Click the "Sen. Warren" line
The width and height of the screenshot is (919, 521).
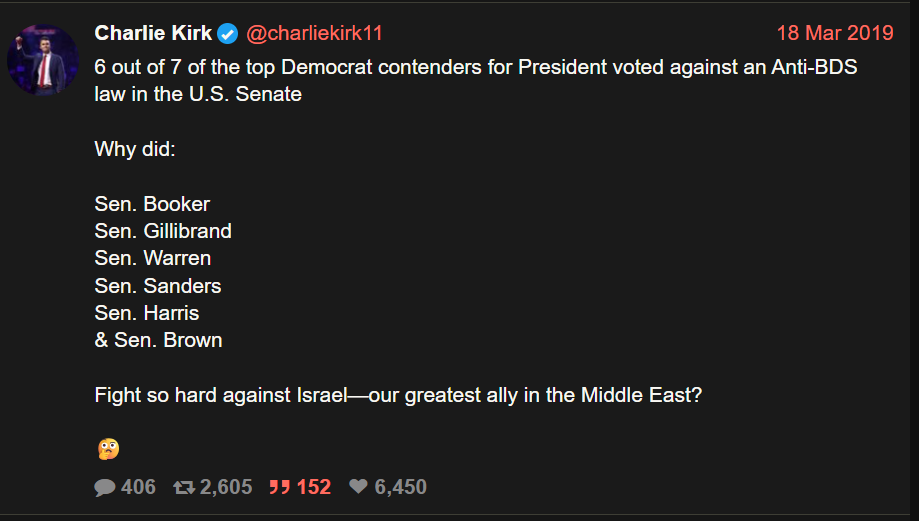point(153,258)
